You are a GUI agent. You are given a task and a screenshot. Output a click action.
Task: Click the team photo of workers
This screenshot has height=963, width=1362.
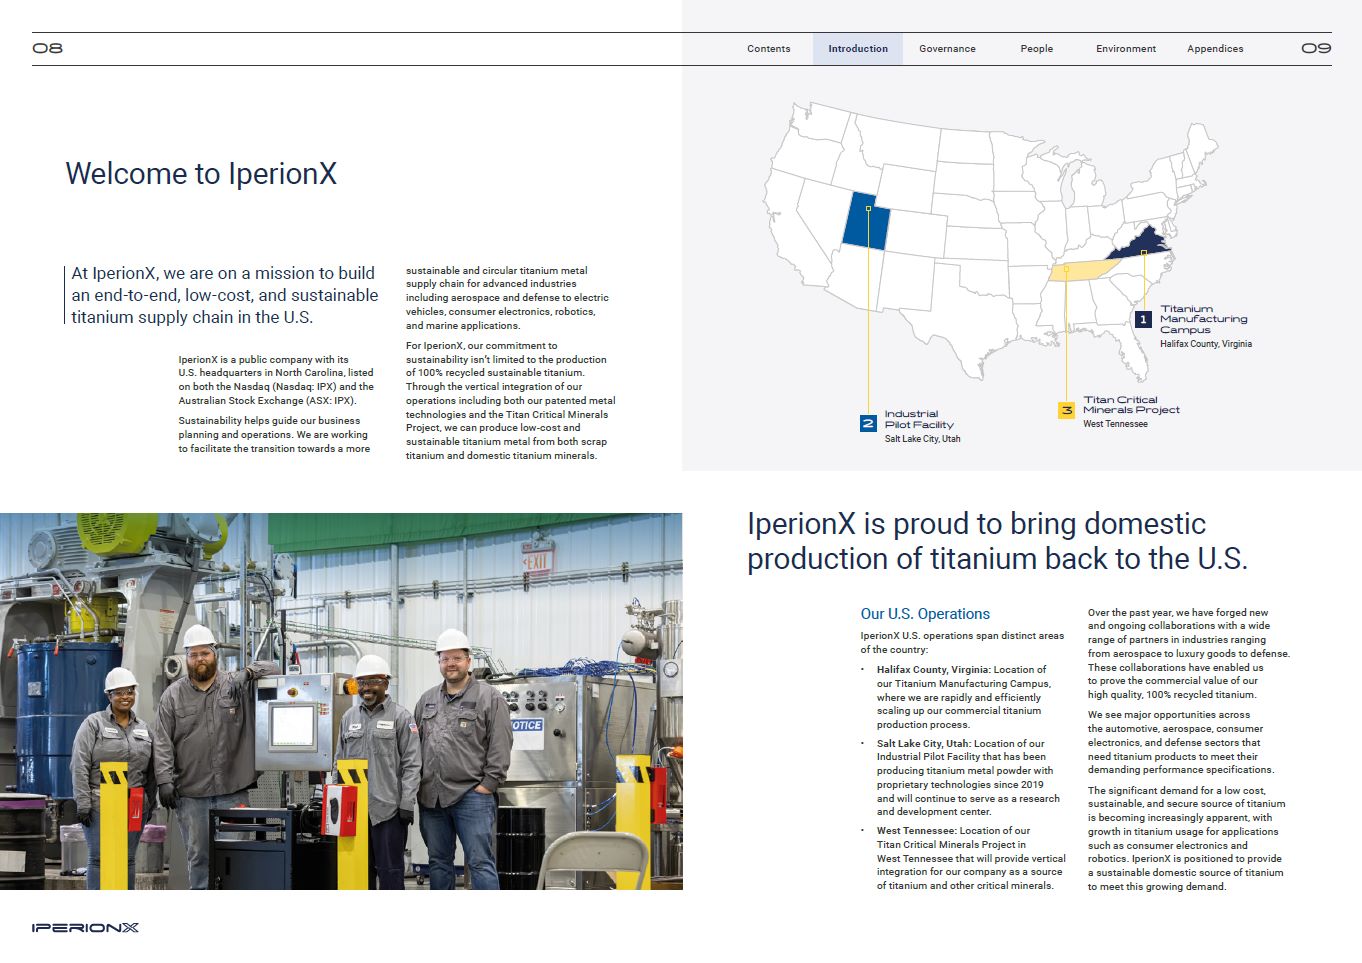pyautogui.click(x=341, y=701)
